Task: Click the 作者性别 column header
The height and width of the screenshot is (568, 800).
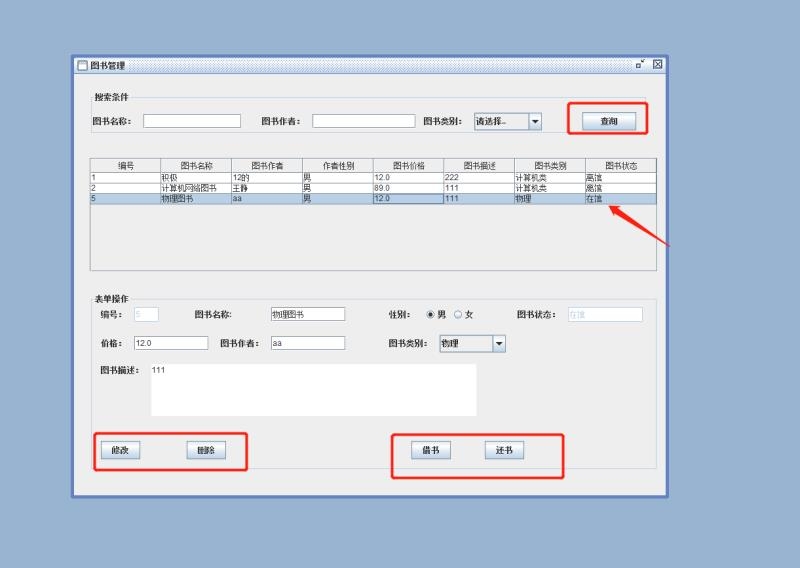Action: tap(338, 166)
